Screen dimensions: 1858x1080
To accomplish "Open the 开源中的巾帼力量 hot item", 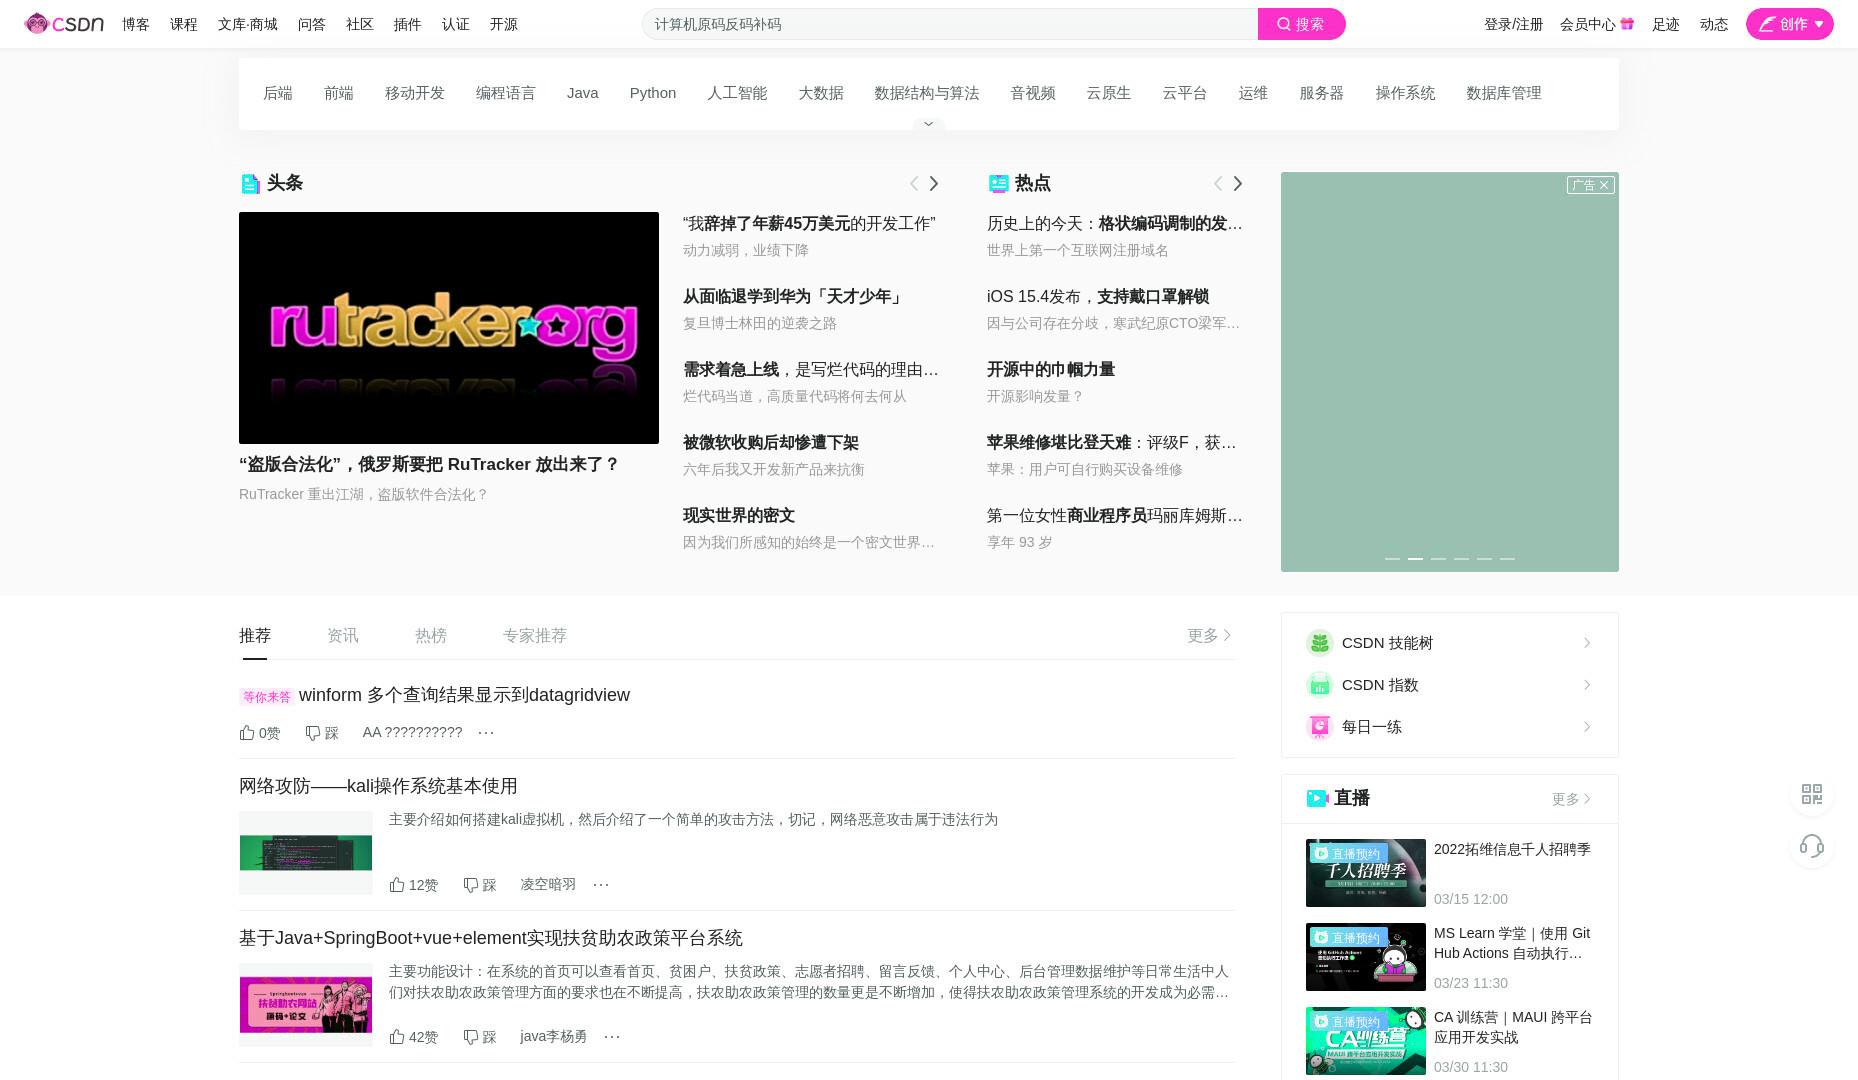I will tap(1051, 370).
